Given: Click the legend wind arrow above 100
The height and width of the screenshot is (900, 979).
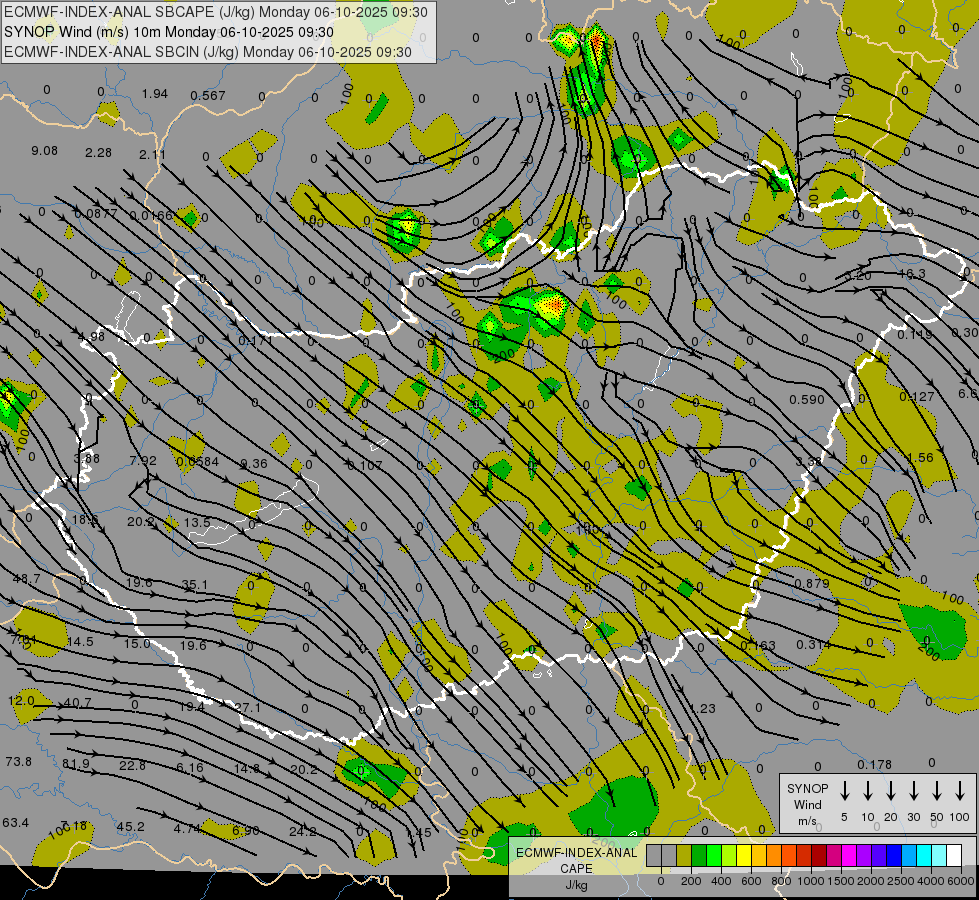Looking at the screenshot, I should click(960, 791).
